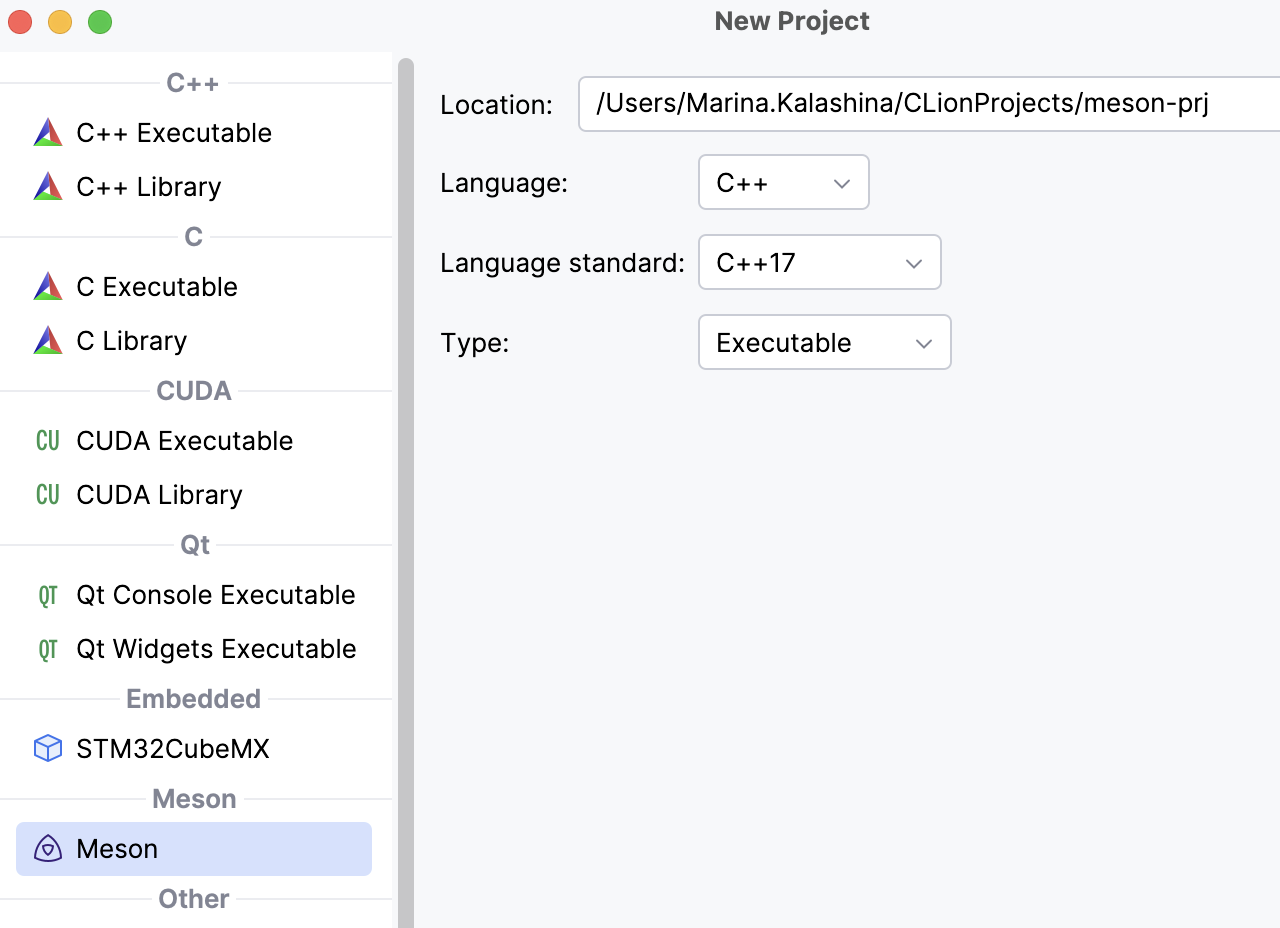Select the Qt section heading
1280x928 pixels.
[193, 544]
